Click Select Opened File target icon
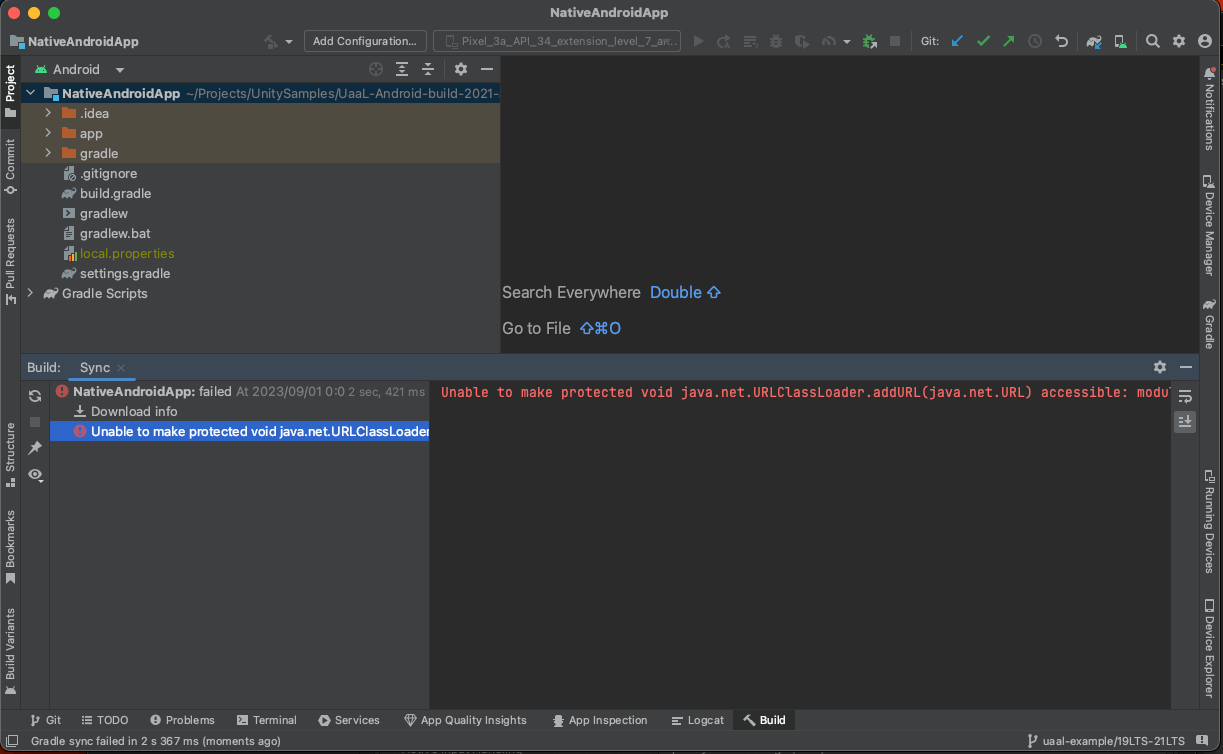This screenshot has height=754, width=1223. pos(376,69)
